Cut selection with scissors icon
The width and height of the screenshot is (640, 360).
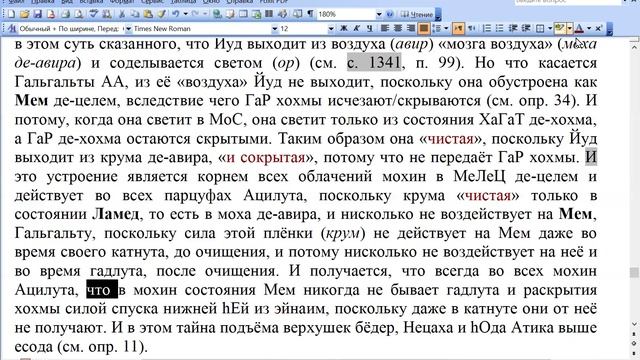pos(122,14)
